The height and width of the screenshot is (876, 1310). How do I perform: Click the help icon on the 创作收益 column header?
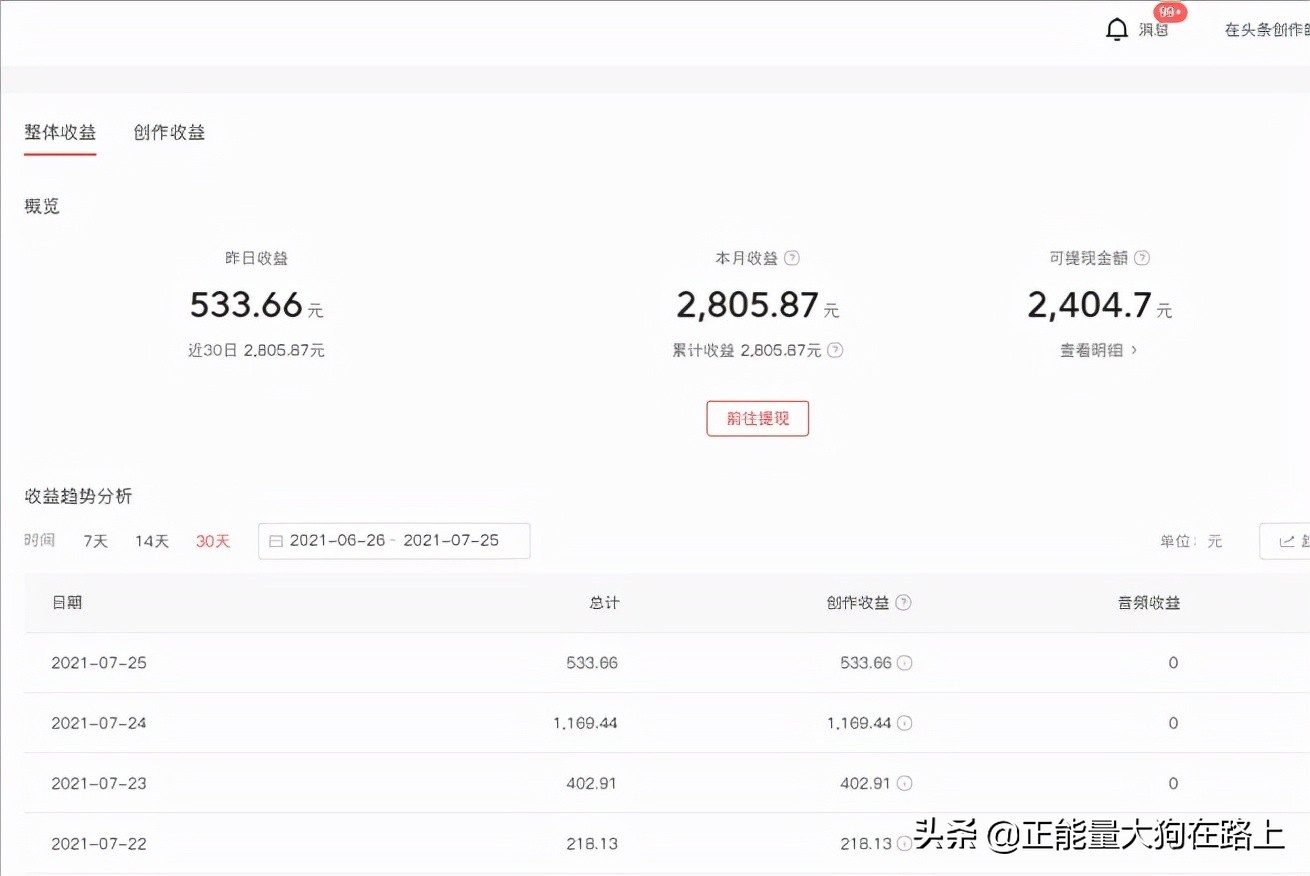[904, 602]
